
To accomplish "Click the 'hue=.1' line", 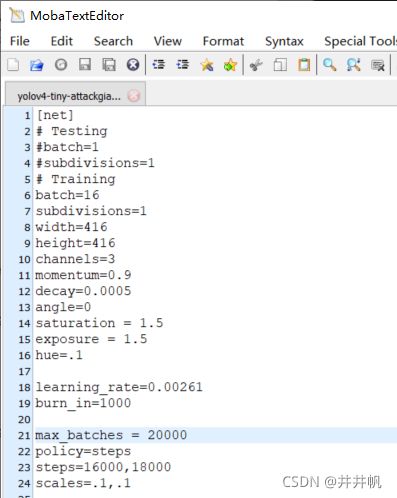I will point(59,355).
